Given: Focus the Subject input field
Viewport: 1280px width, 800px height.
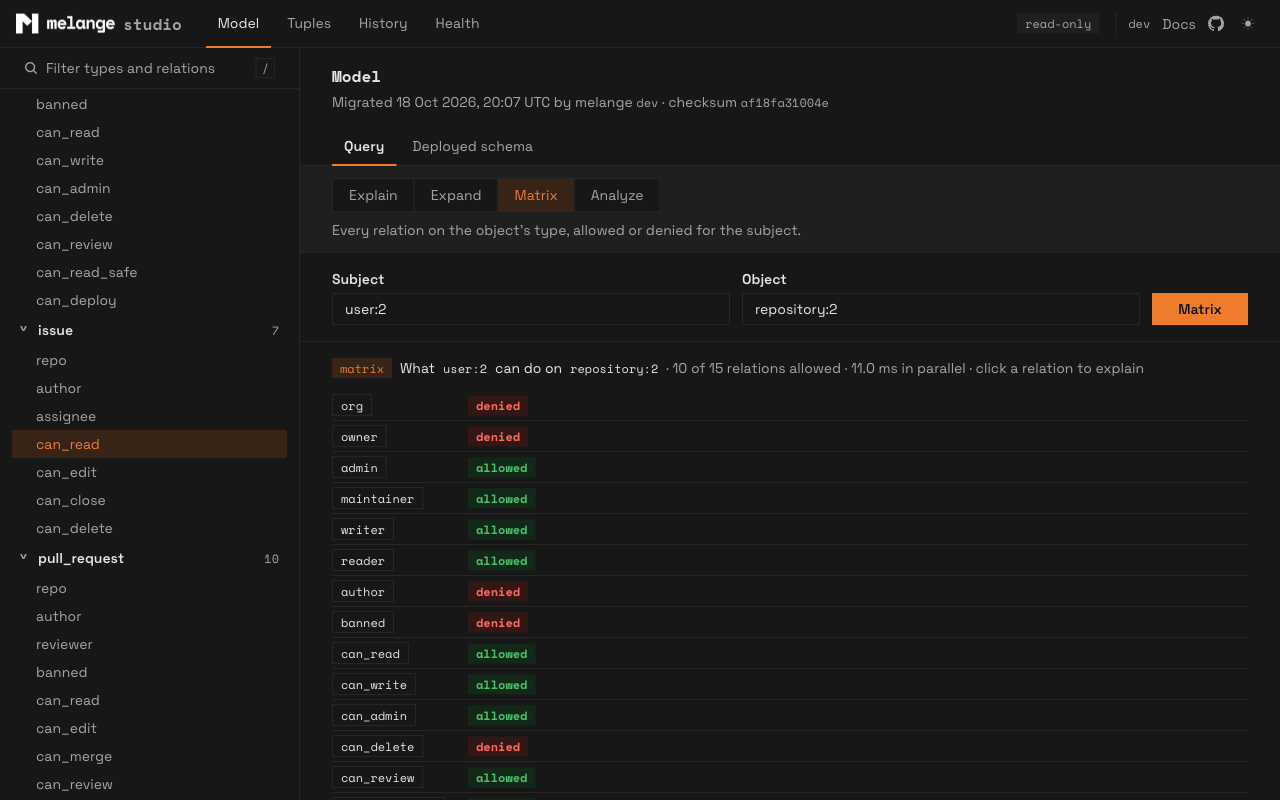Looking at the screenshot, I should tap(531, 309).
